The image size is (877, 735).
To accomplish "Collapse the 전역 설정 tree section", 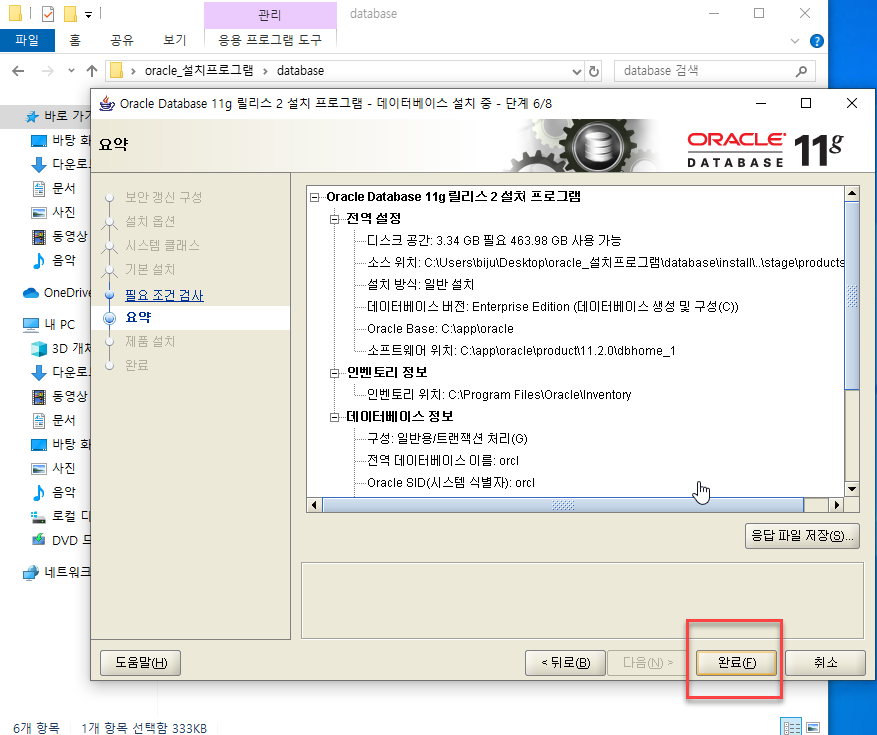I will (334, 219).
